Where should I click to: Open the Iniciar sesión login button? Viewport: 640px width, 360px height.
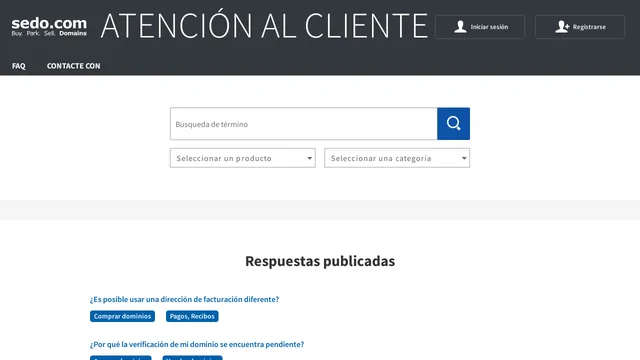coord(480,27)
